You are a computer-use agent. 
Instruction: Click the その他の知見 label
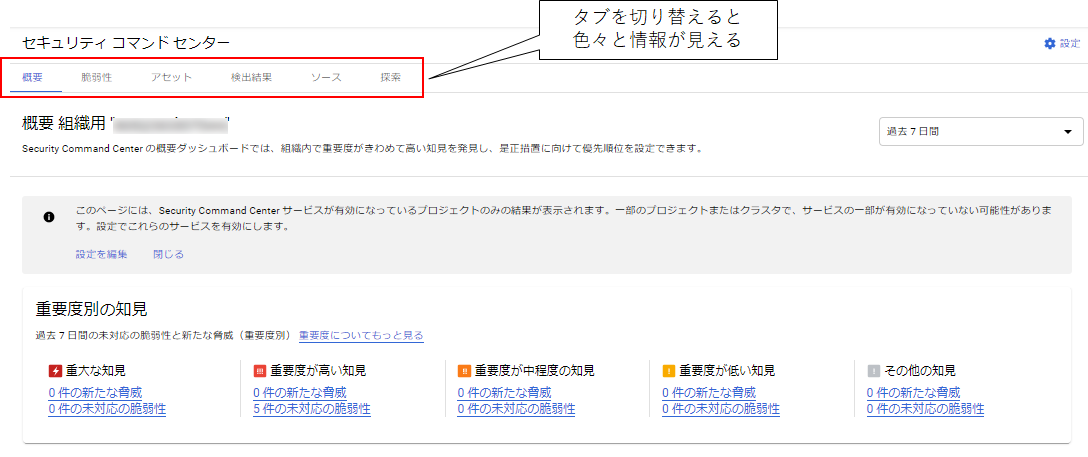(x=919, y=371)
